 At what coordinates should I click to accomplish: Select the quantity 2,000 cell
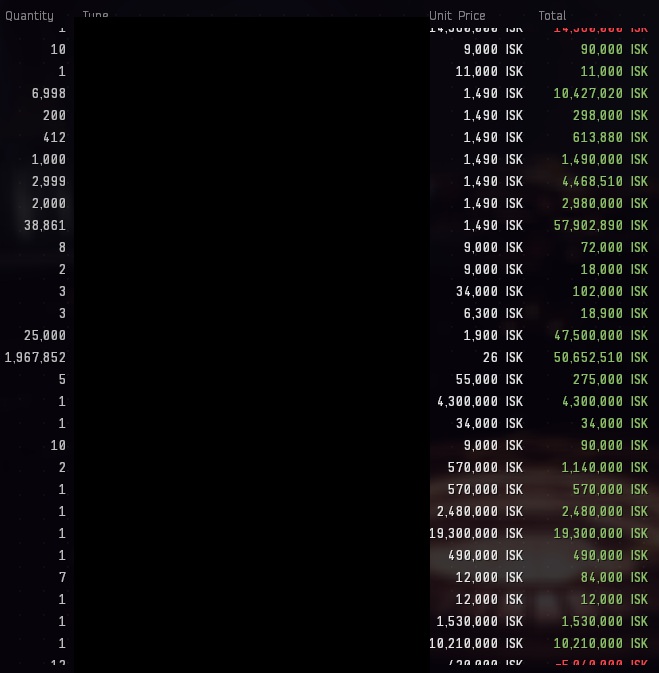coord(49,203)
